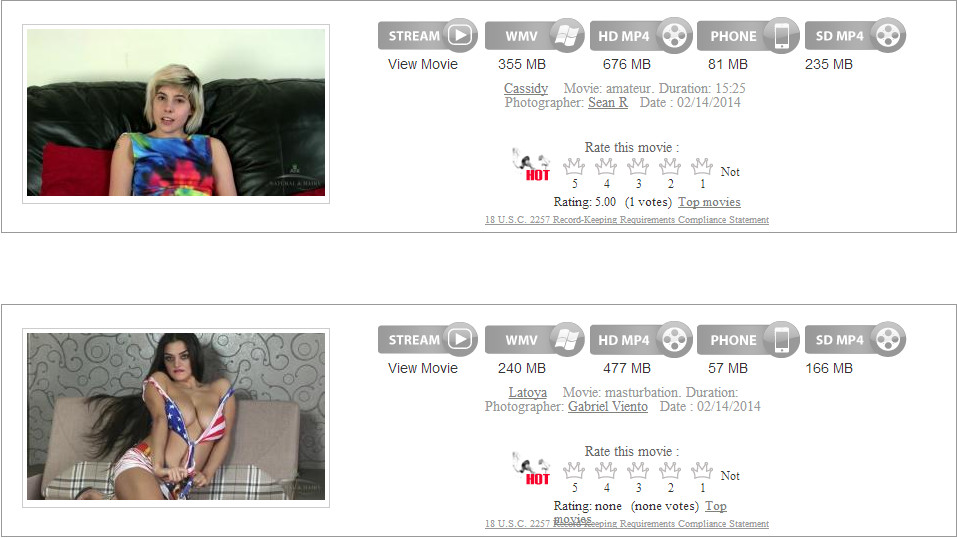Viewport: 957px width, 538px height.
Task: Click the first movie thumbnail
Action: 176,114
